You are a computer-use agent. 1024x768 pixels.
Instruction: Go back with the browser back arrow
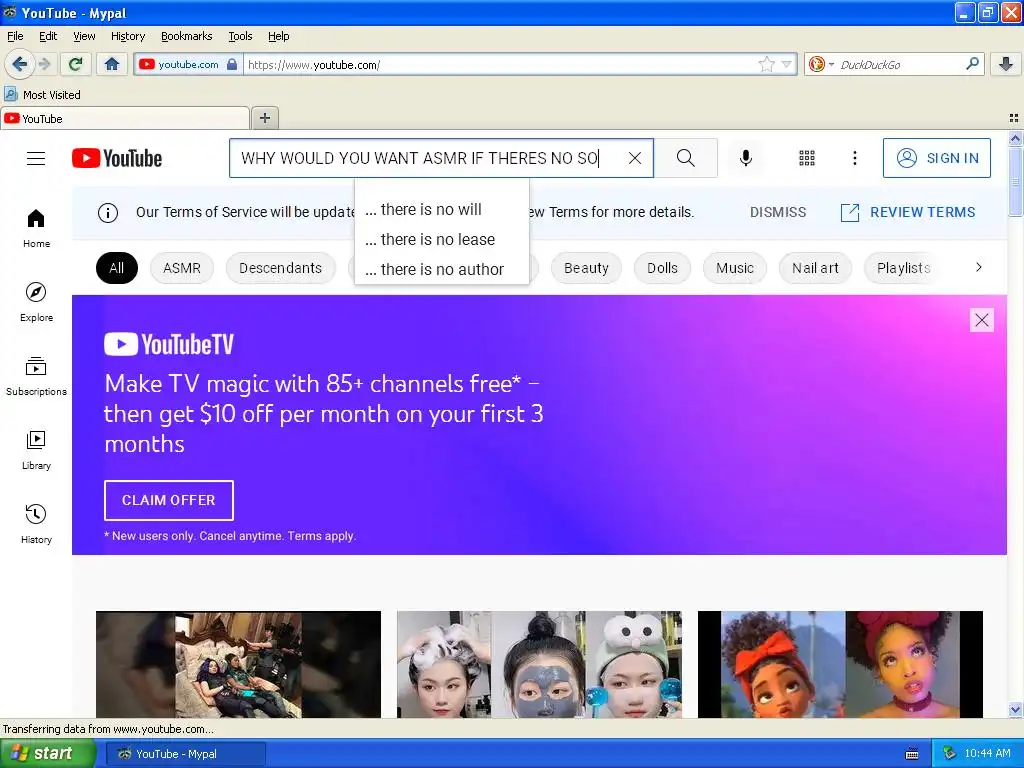(19, 64)
